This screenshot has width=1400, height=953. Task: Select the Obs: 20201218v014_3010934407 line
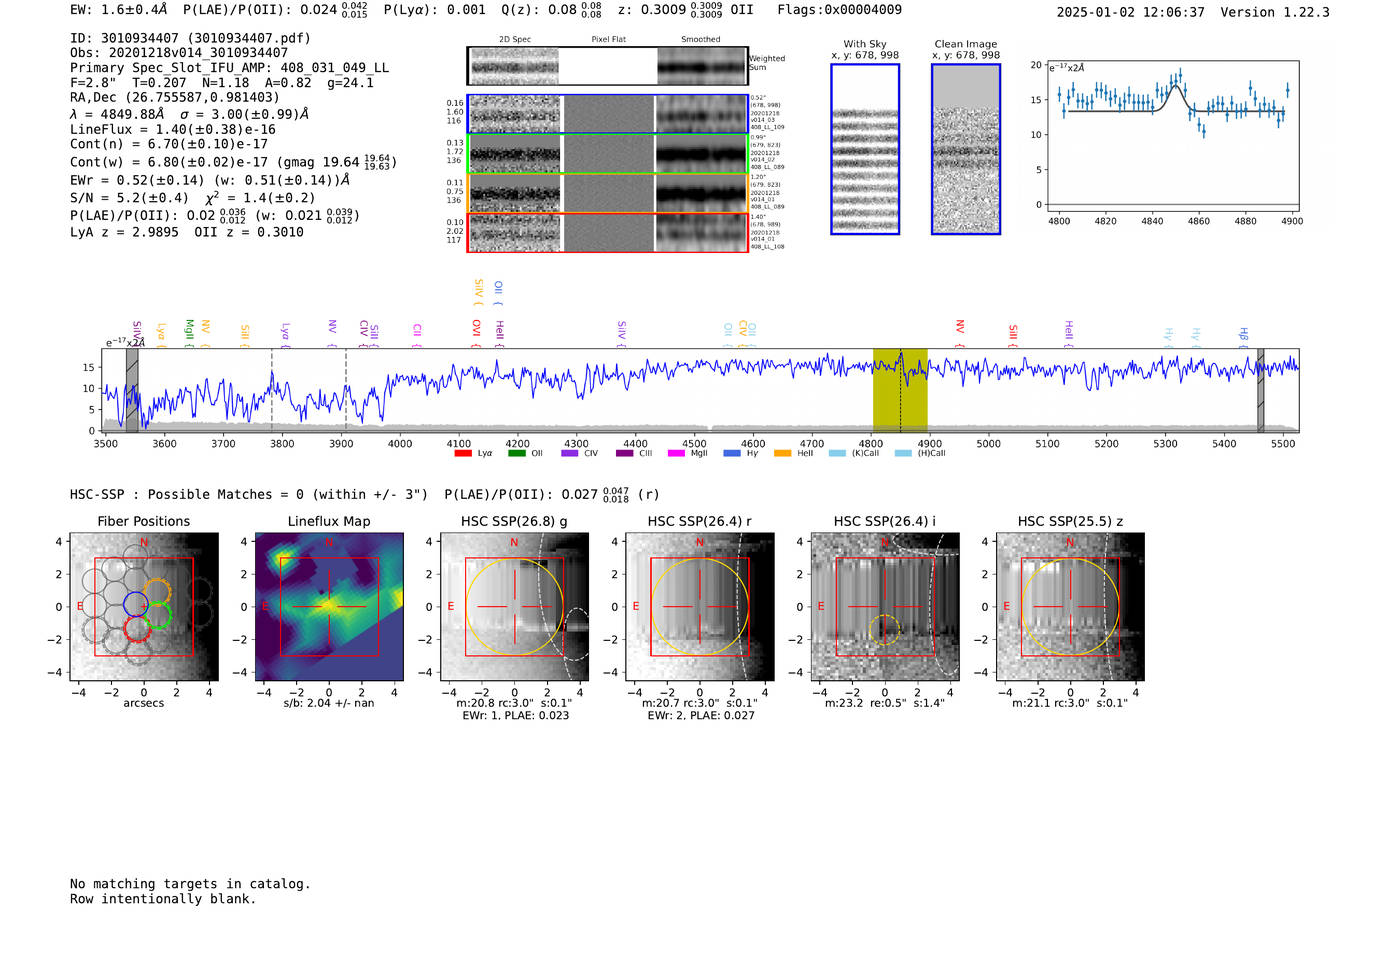[x=179, y=53]
